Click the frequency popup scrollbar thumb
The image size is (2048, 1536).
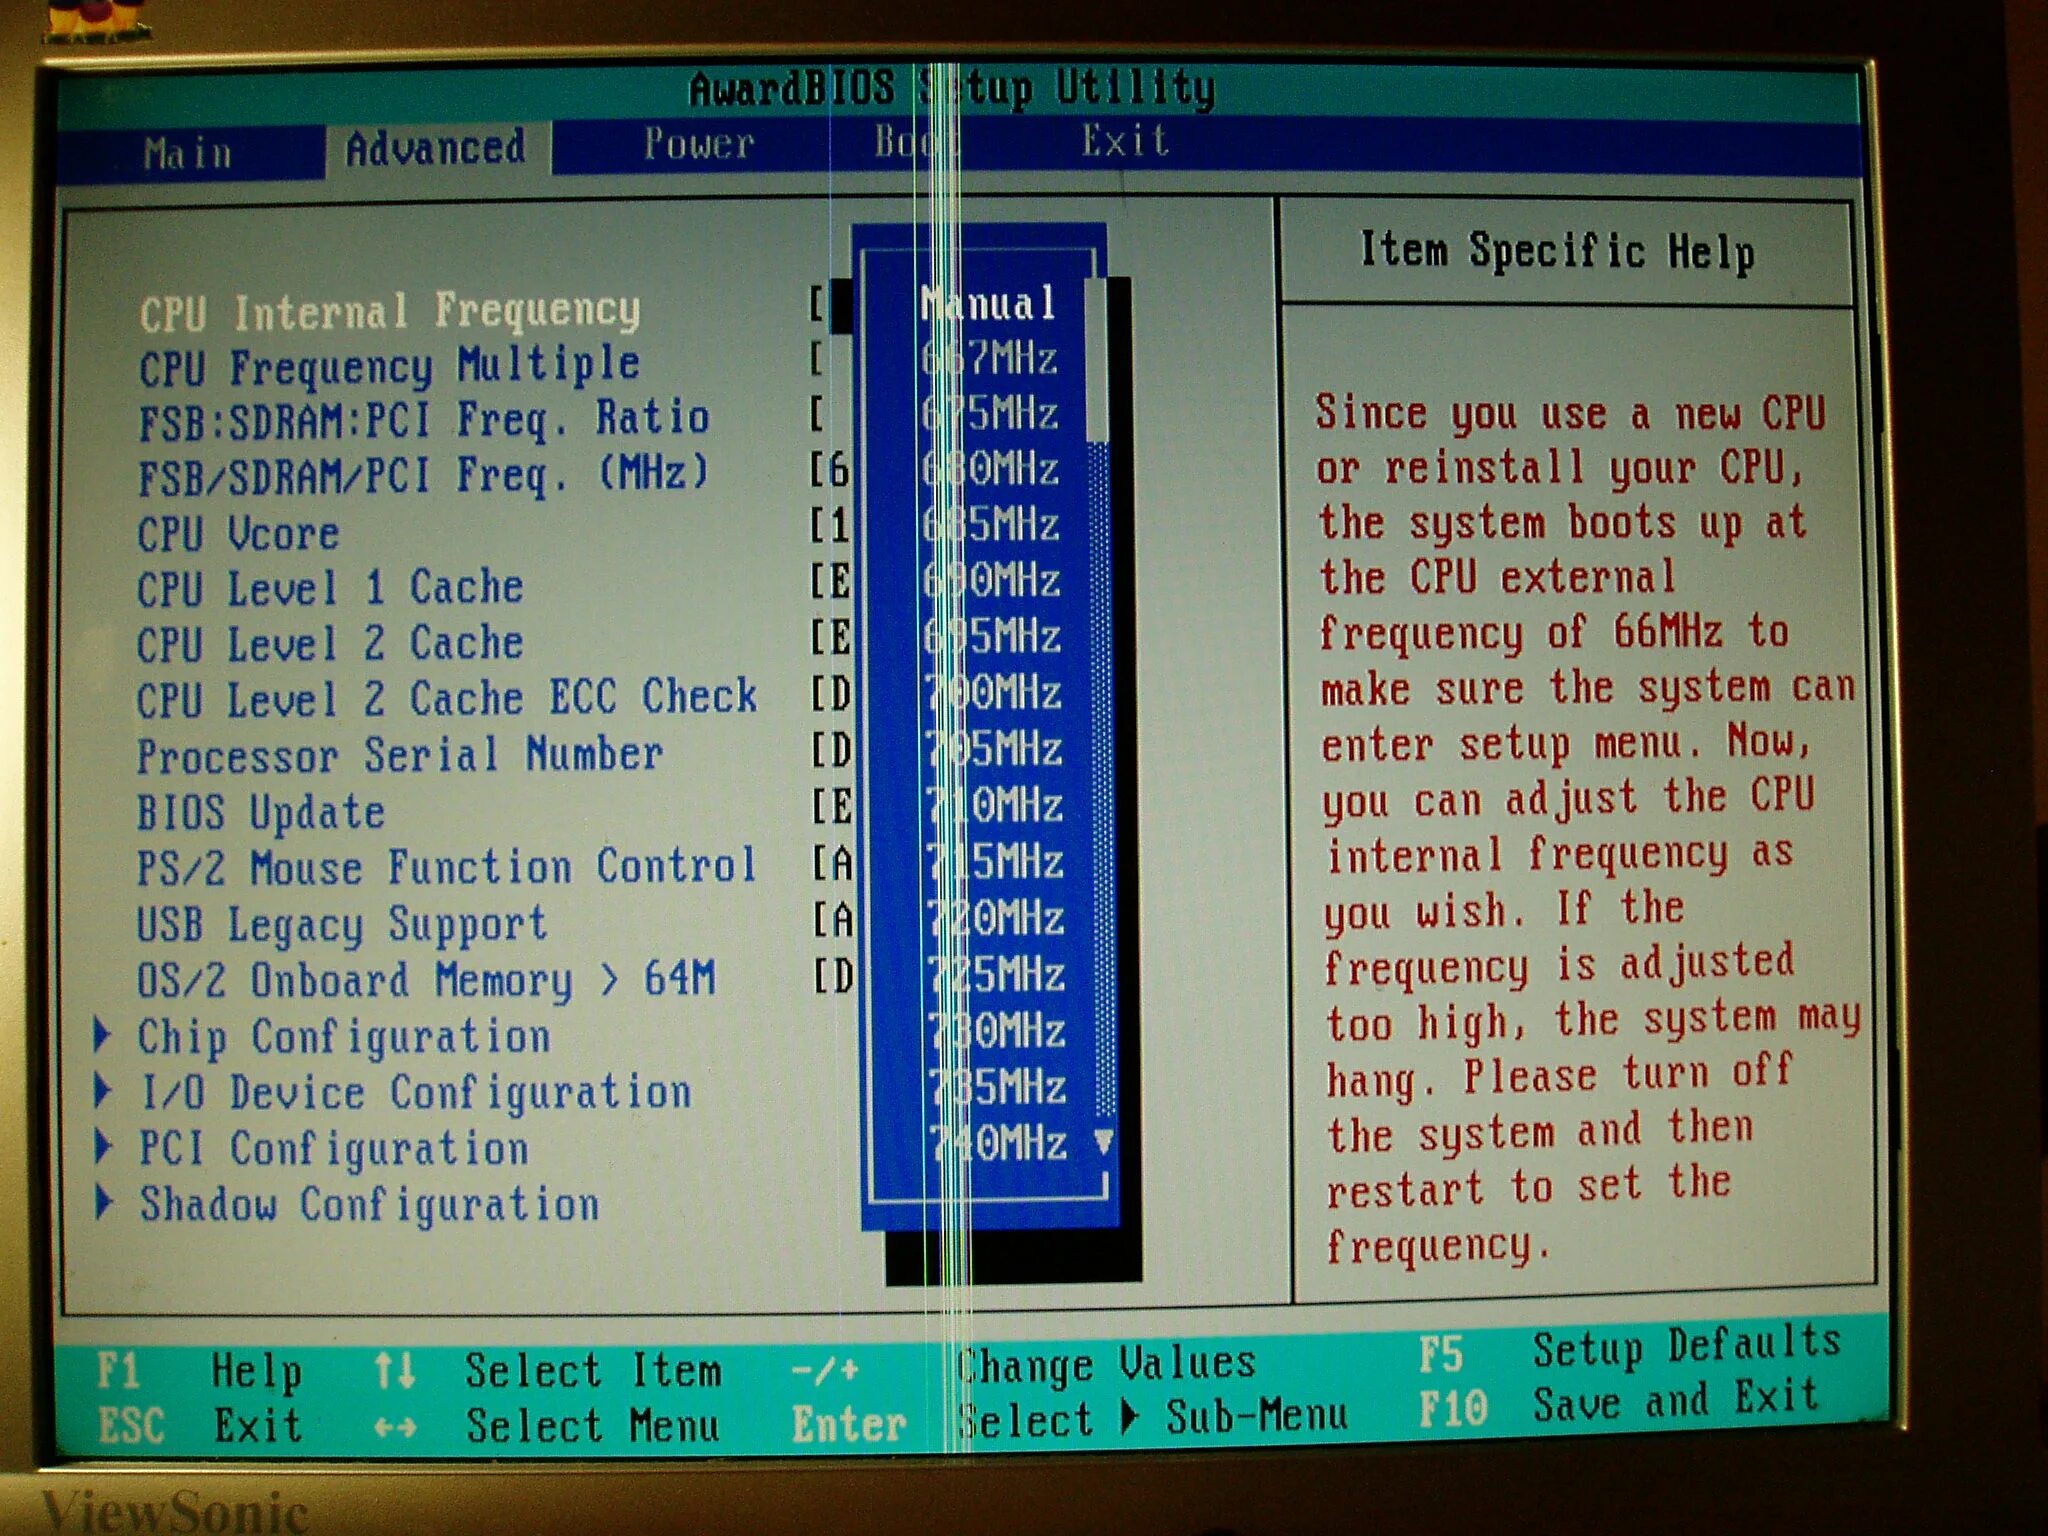click(1097, 360)
